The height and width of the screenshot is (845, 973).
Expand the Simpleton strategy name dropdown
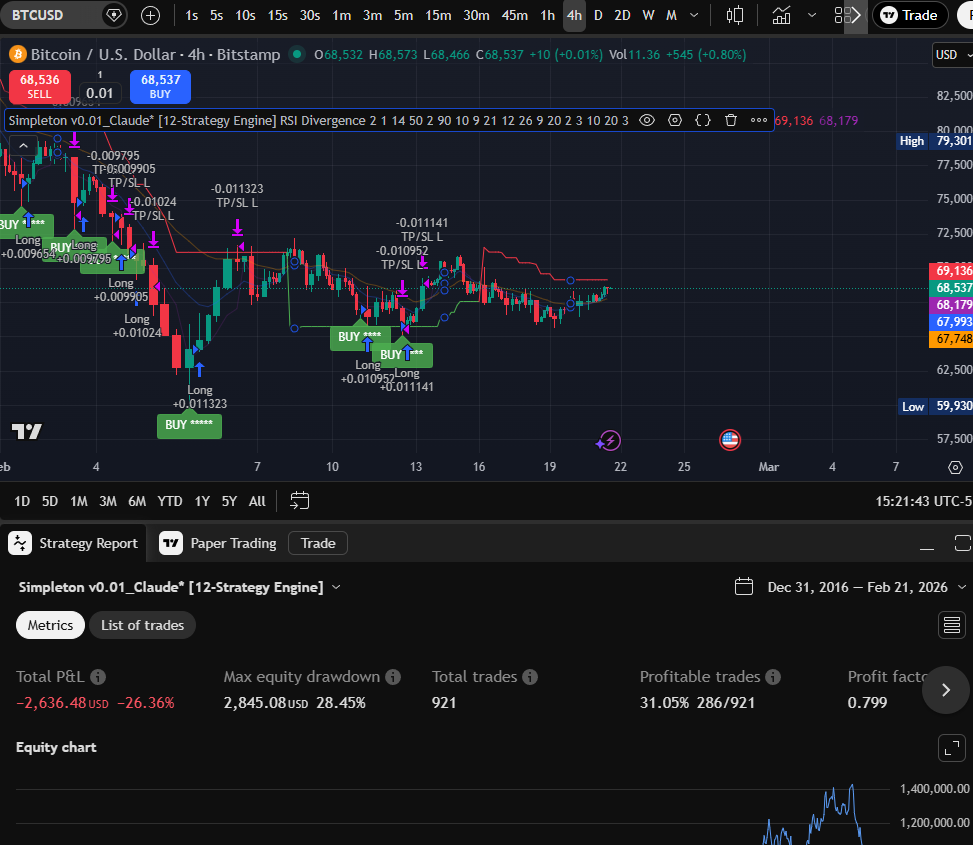pyautogui.click(x=335, y=587)
